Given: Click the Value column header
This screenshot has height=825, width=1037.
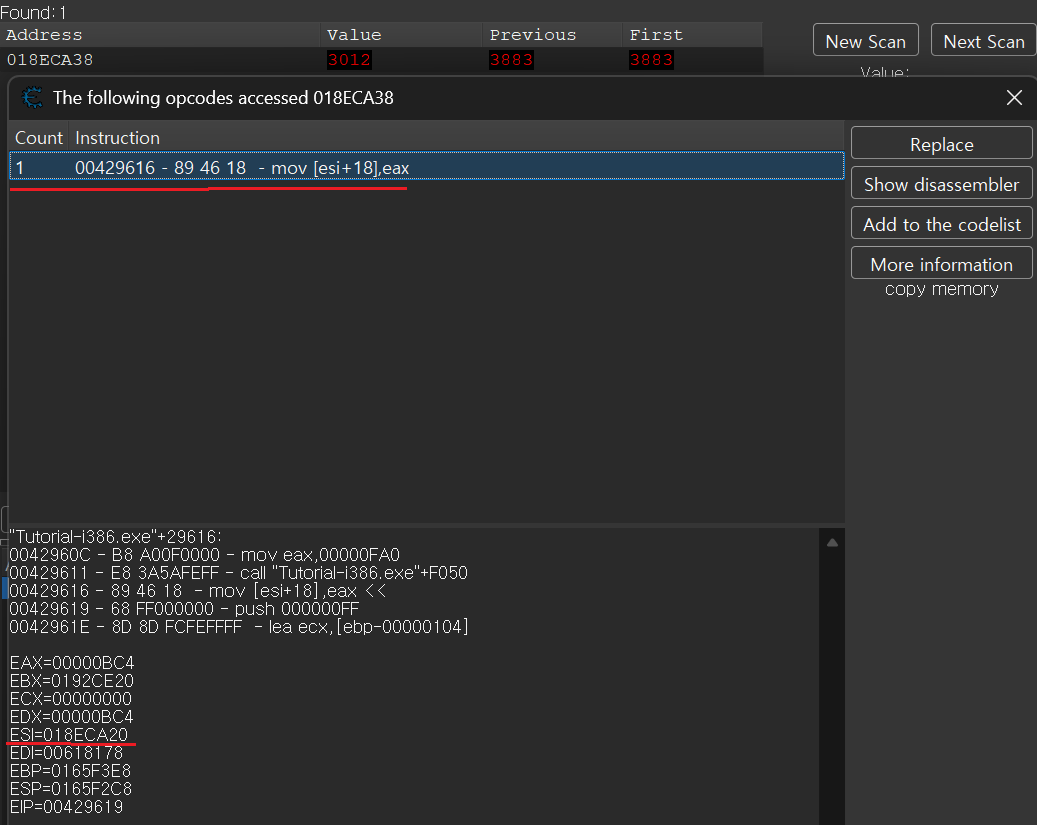Looking at the screenshot, I should coord(354,35).
